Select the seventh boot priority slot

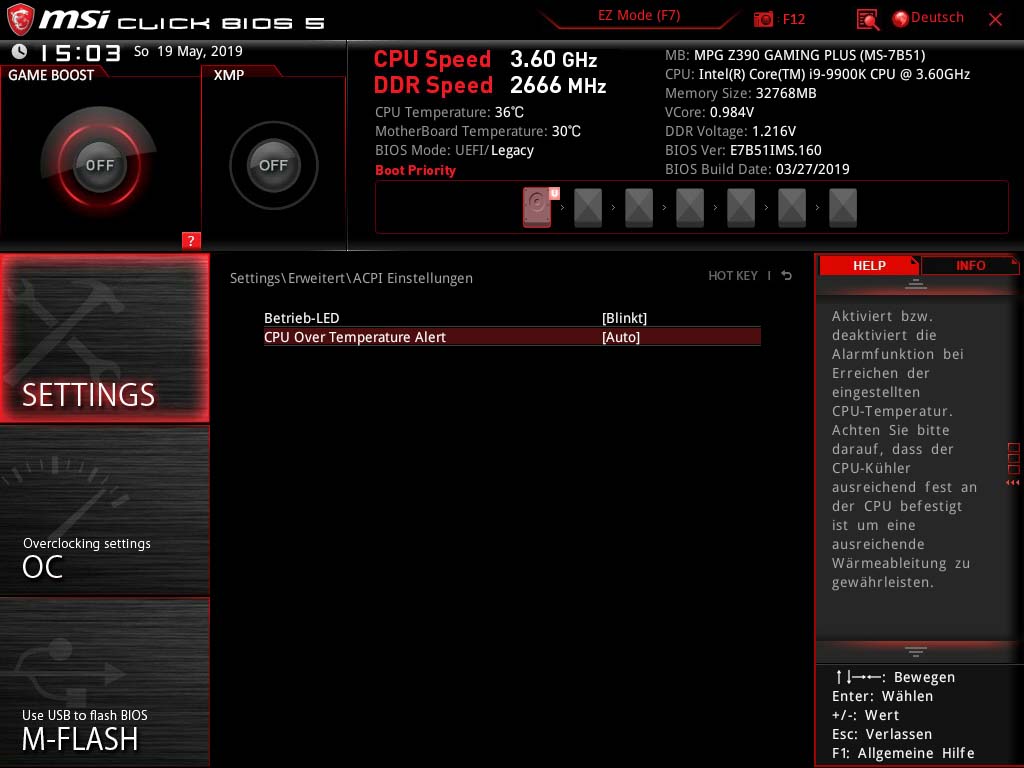click(x=842, y=208)
